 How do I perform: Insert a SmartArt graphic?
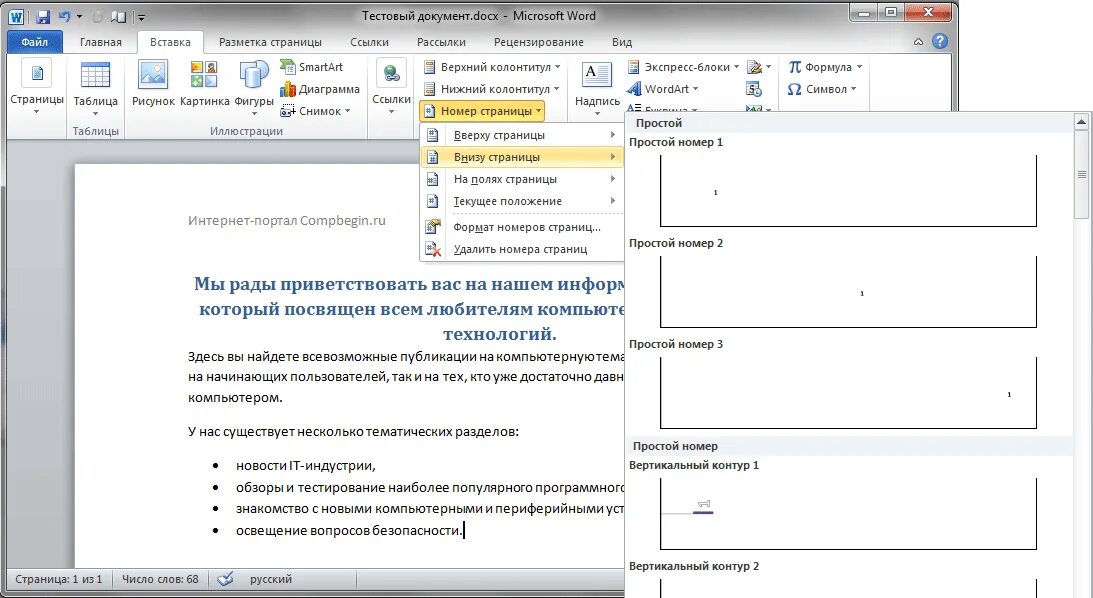pos(312,67)
